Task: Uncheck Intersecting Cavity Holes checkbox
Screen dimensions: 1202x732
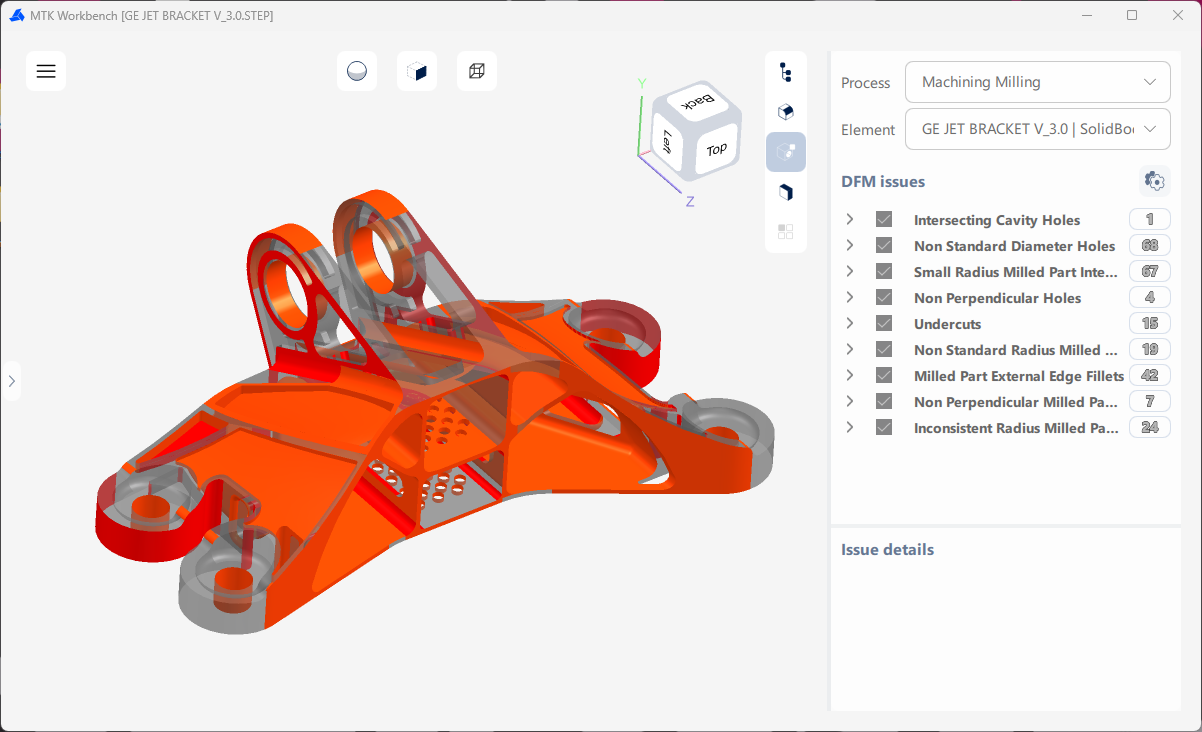Action: tap(884, 220)
